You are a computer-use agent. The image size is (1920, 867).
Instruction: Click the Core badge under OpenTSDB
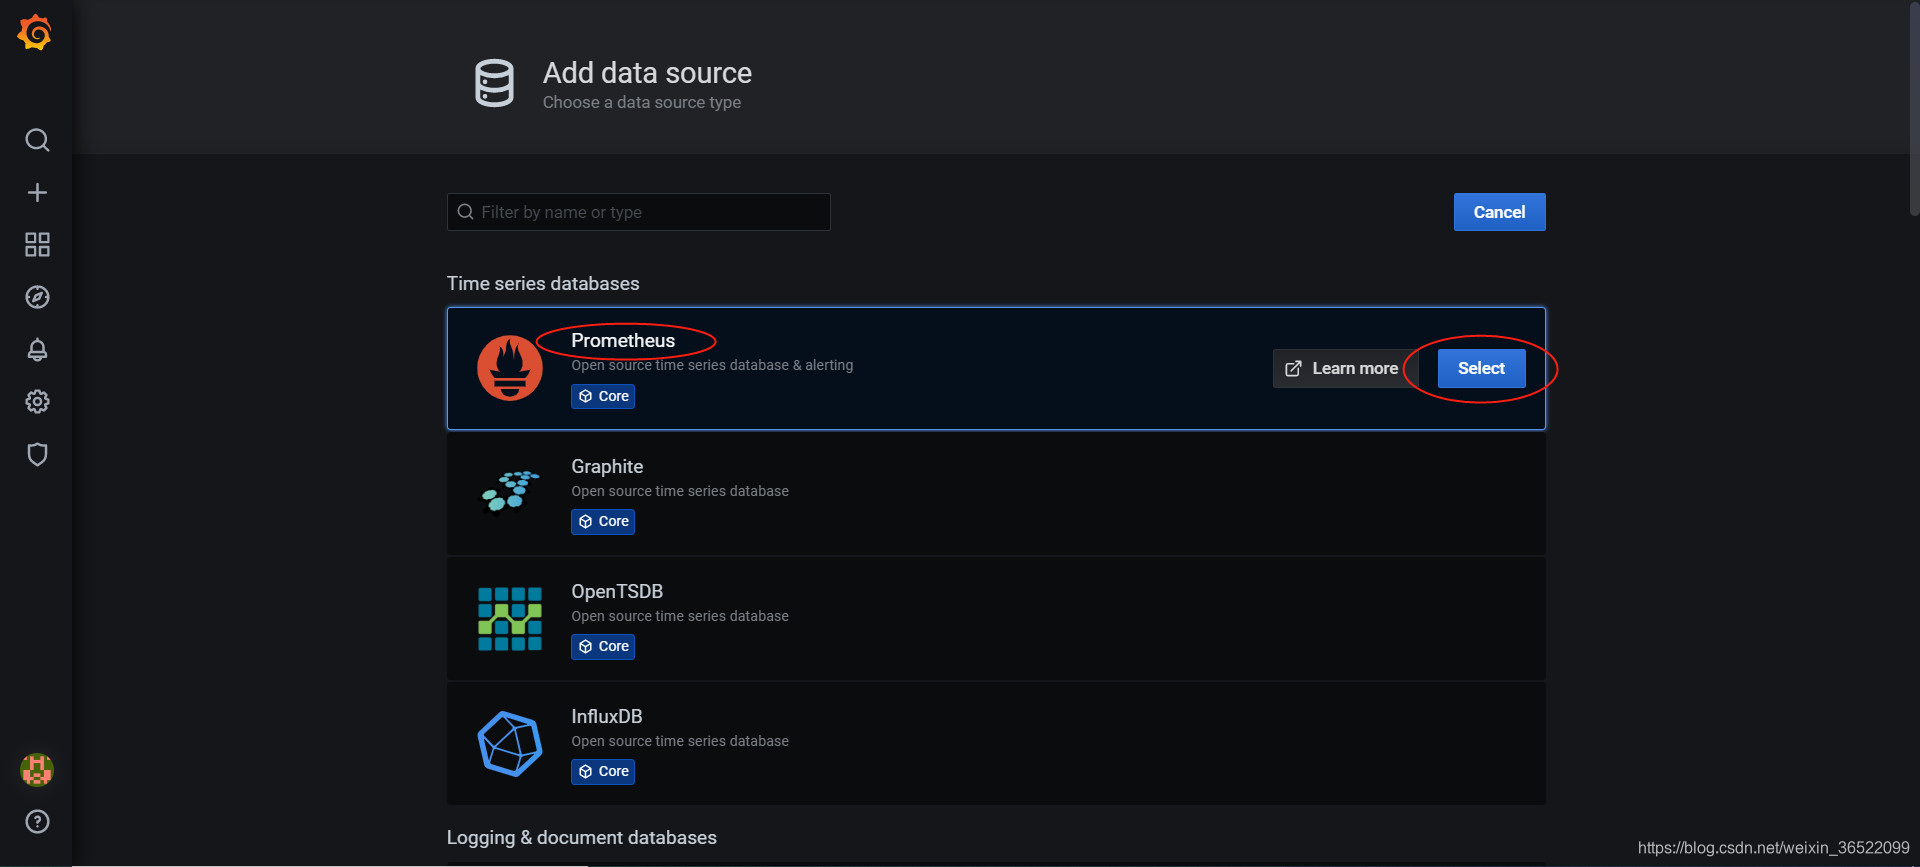pos(603,646)
